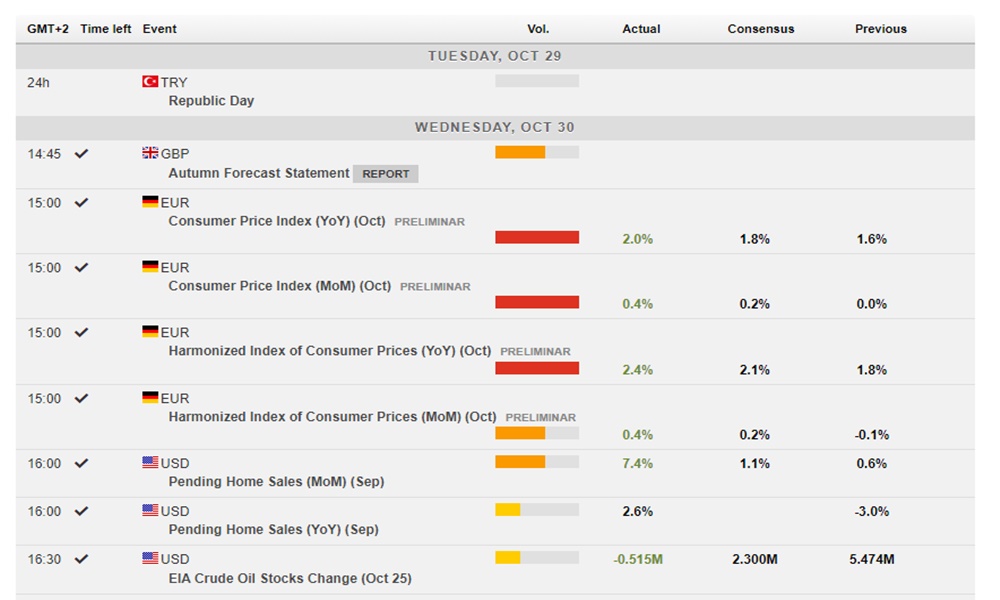Image resolution: width=1000 pixels, height=600 pixels.
Task: Click the Consensus column header
Action: point(760,29)
